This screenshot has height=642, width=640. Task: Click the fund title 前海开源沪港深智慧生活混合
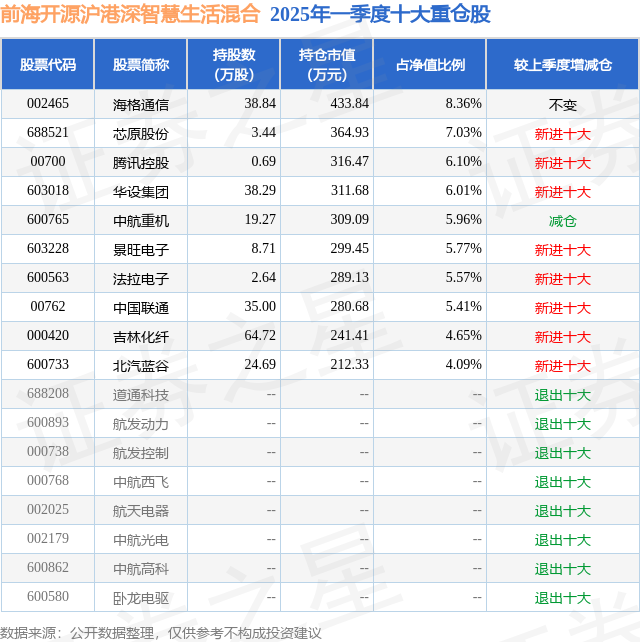[x=130, y=14]
